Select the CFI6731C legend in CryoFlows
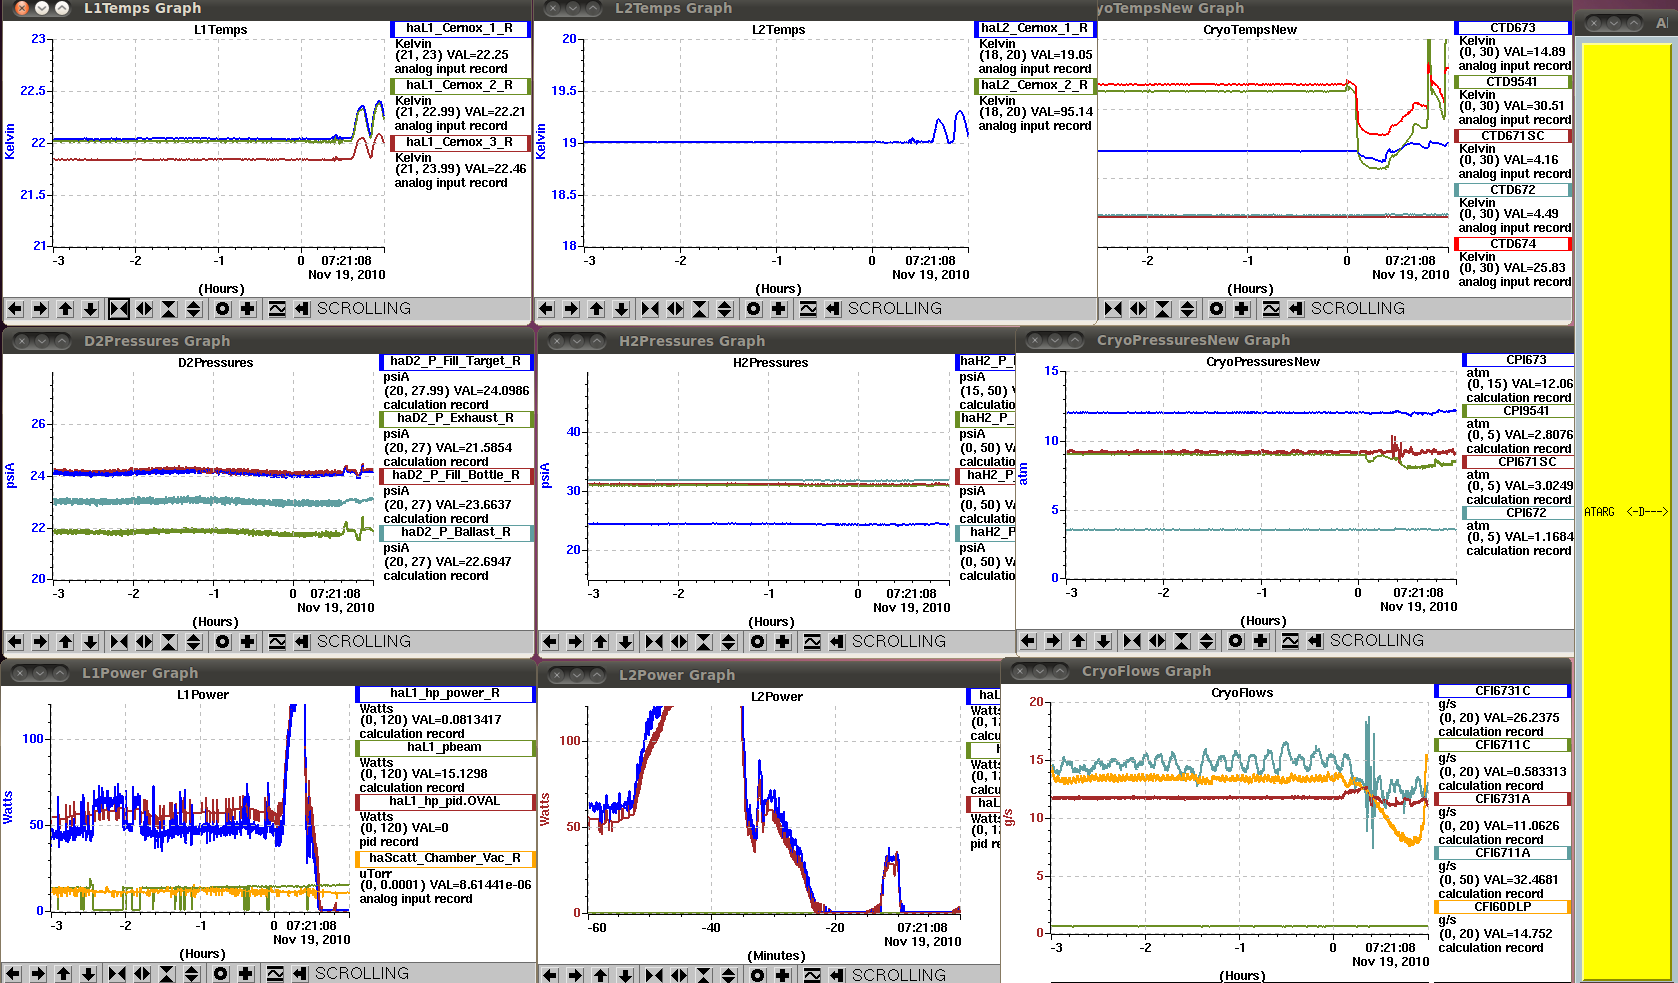The image size is (1678, 983). [1503, 691]
